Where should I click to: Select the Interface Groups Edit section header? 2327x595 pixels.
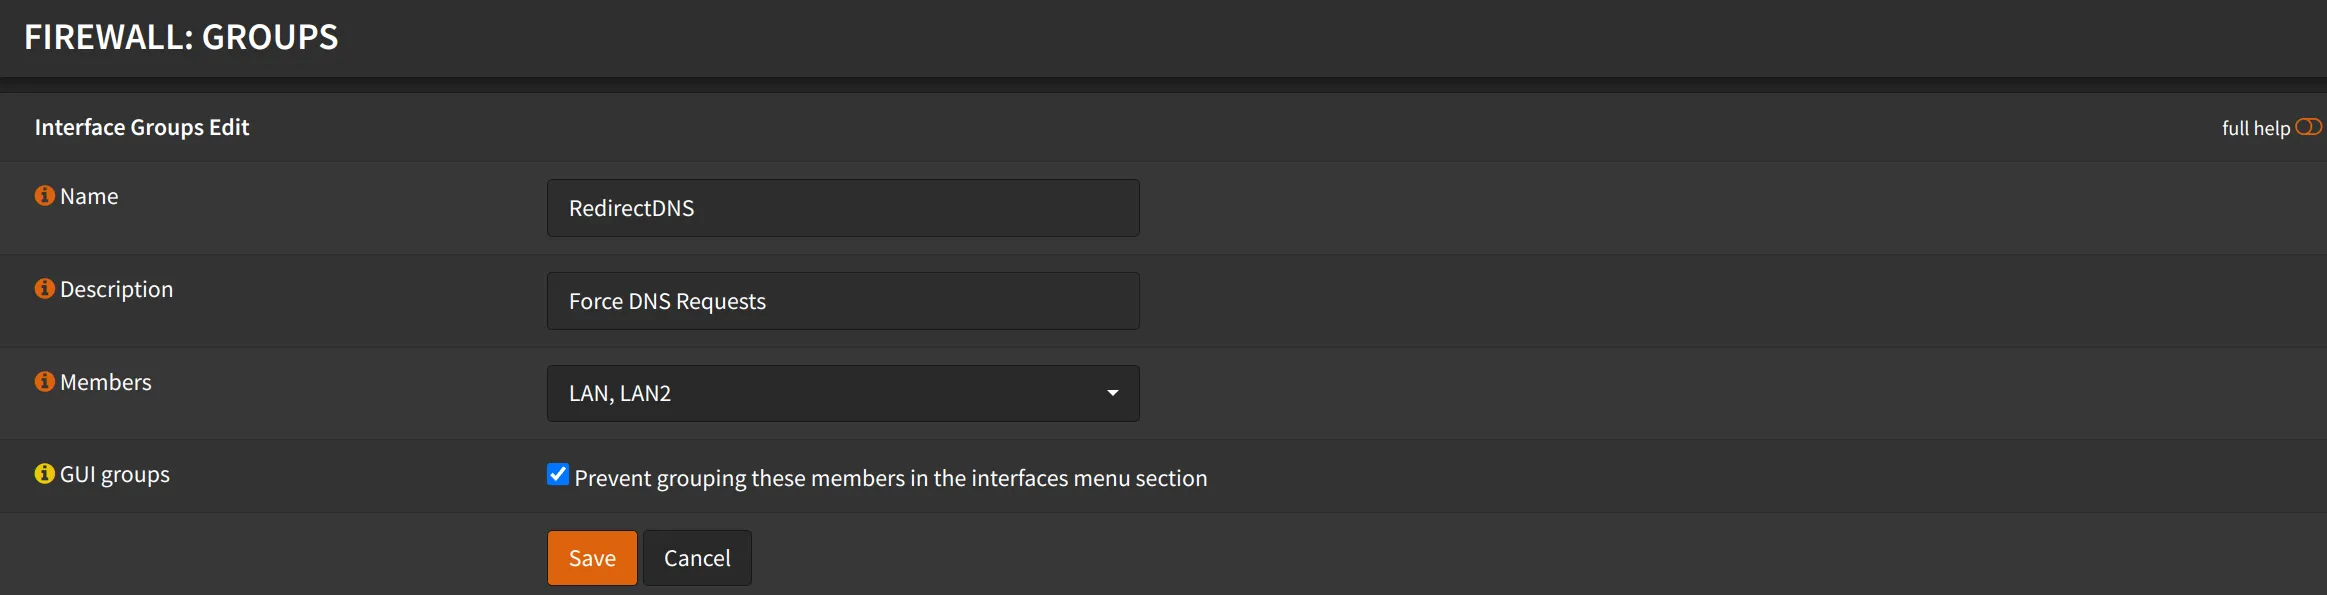142,127
